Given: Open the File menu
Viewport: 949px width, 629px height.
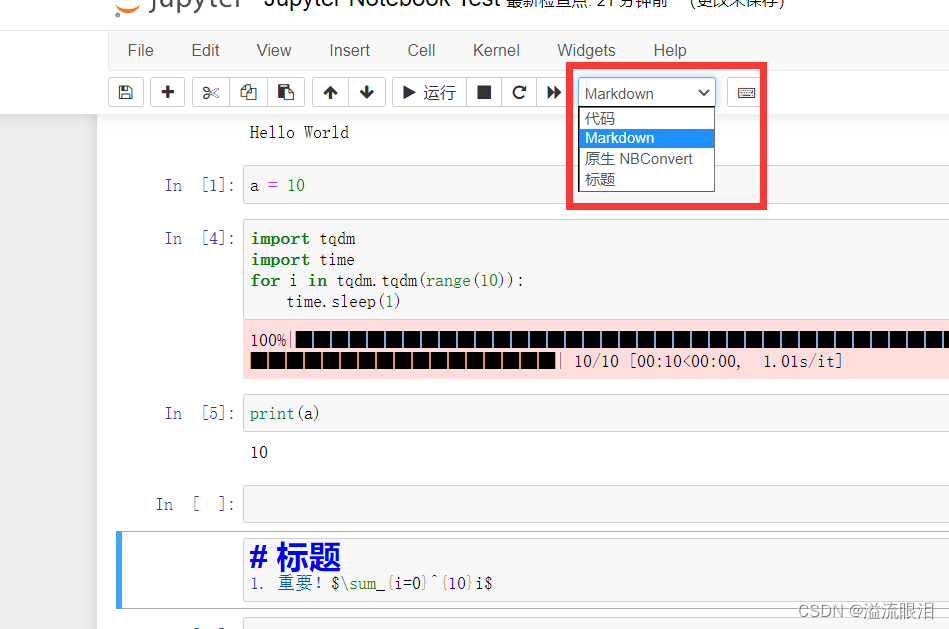Looking at the screenshot, I should [140, 50].
